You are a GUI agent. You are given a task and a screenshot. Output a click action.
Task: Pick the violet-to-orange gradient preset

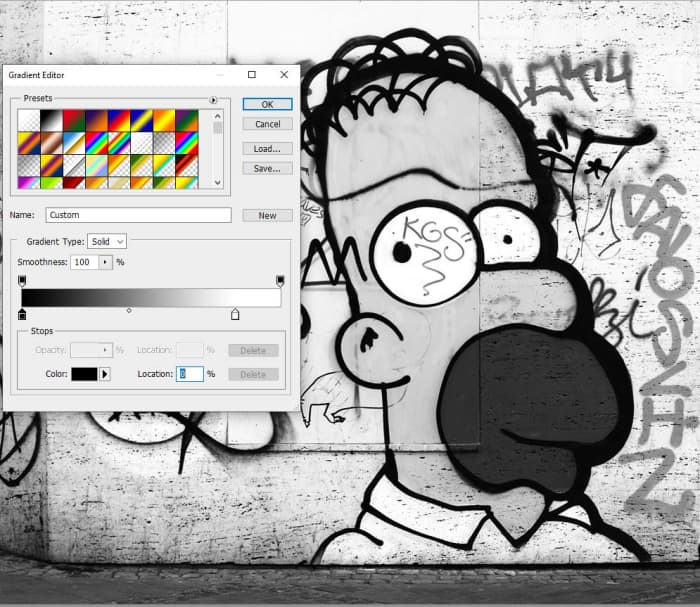[96, 121]
